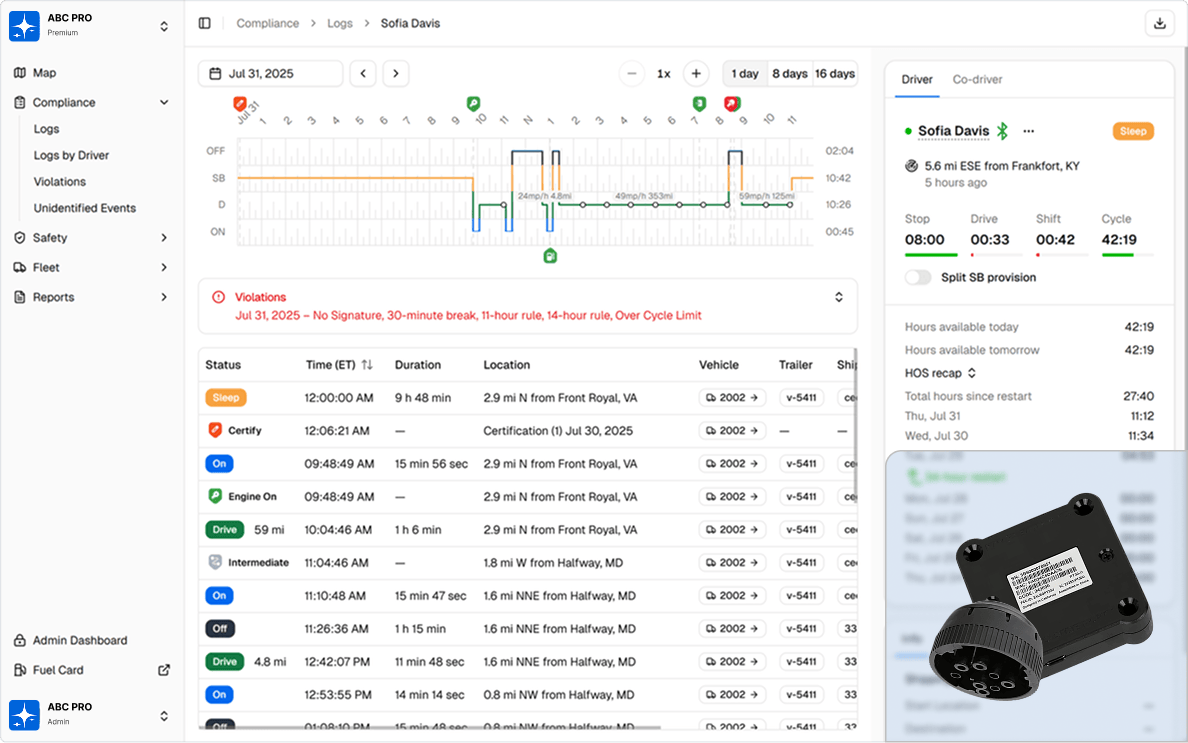Go to next day arrow
Viewport: 1188px width, 743px height.
pos(396,74)
